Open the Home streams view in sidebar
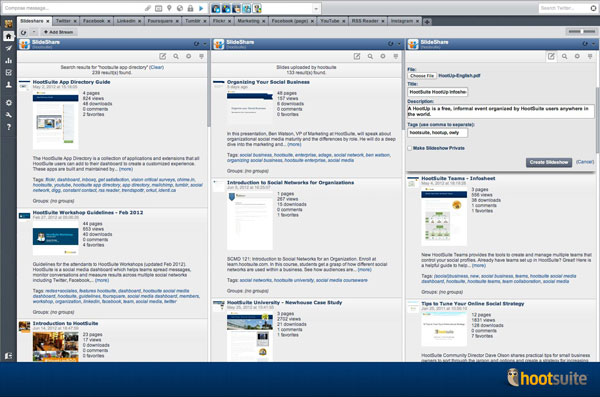The width and height of the screenshot is (600, 397). (8, 36)
